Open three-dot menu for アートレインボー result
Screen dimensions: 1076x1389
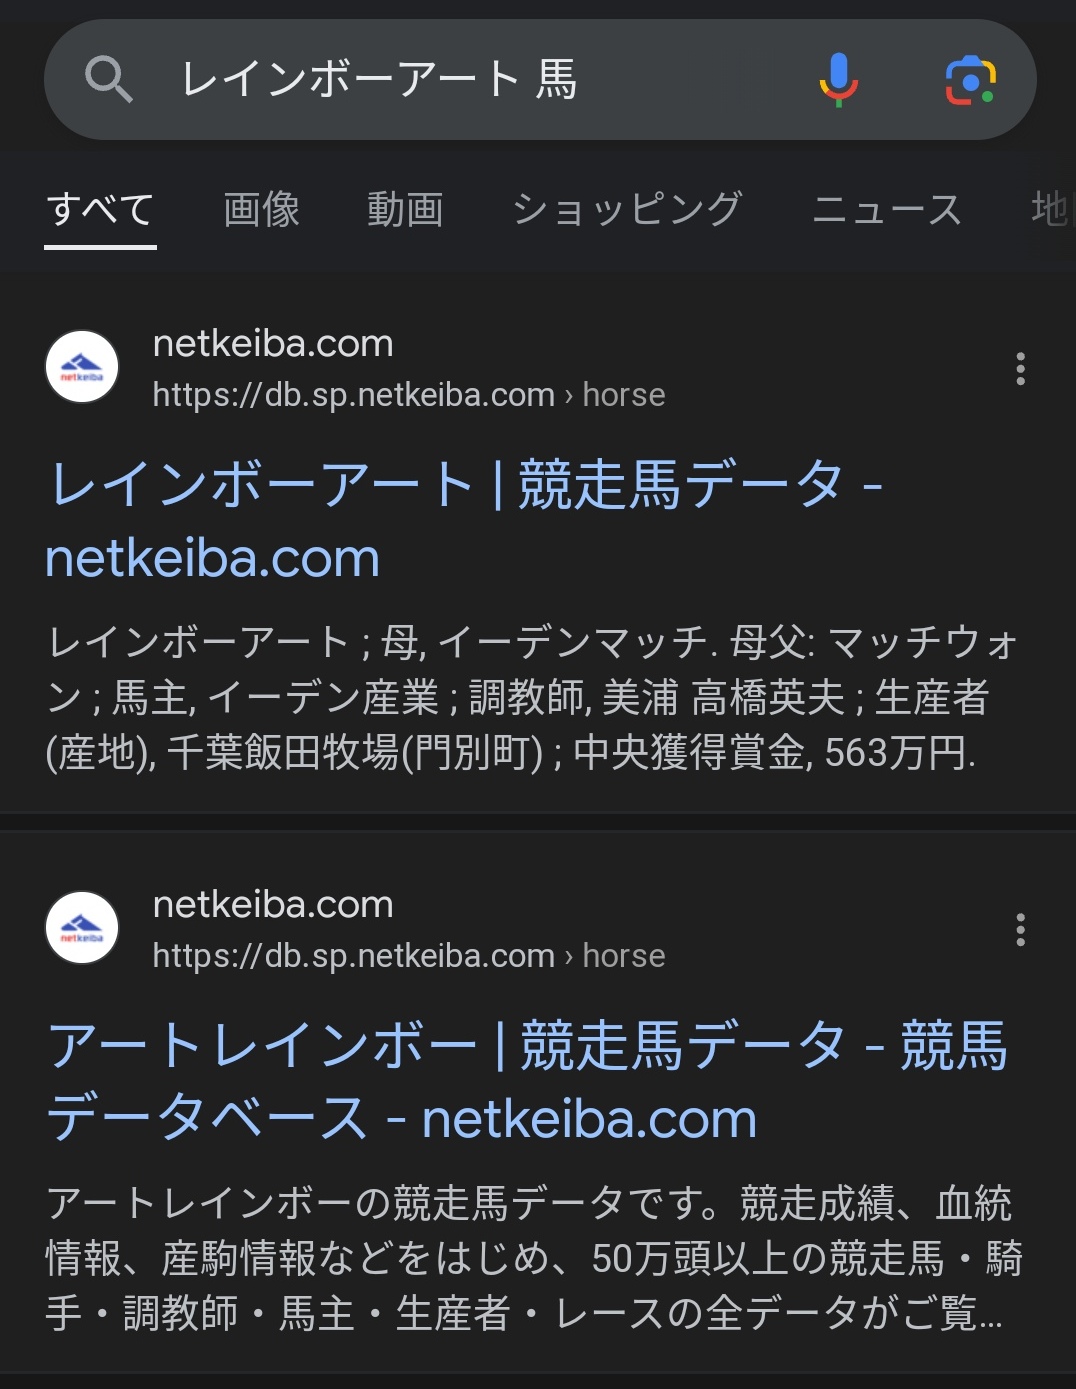[x=1020, y=930]
